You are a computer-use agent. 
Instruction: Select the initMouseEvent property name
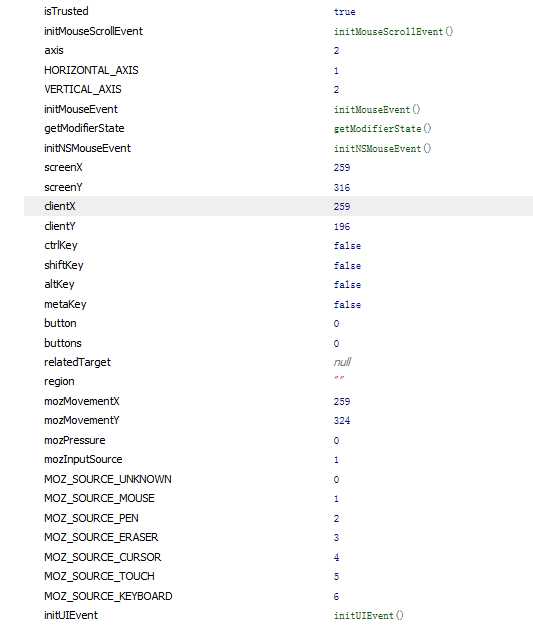pyautogui.click(x=81, y=109)
